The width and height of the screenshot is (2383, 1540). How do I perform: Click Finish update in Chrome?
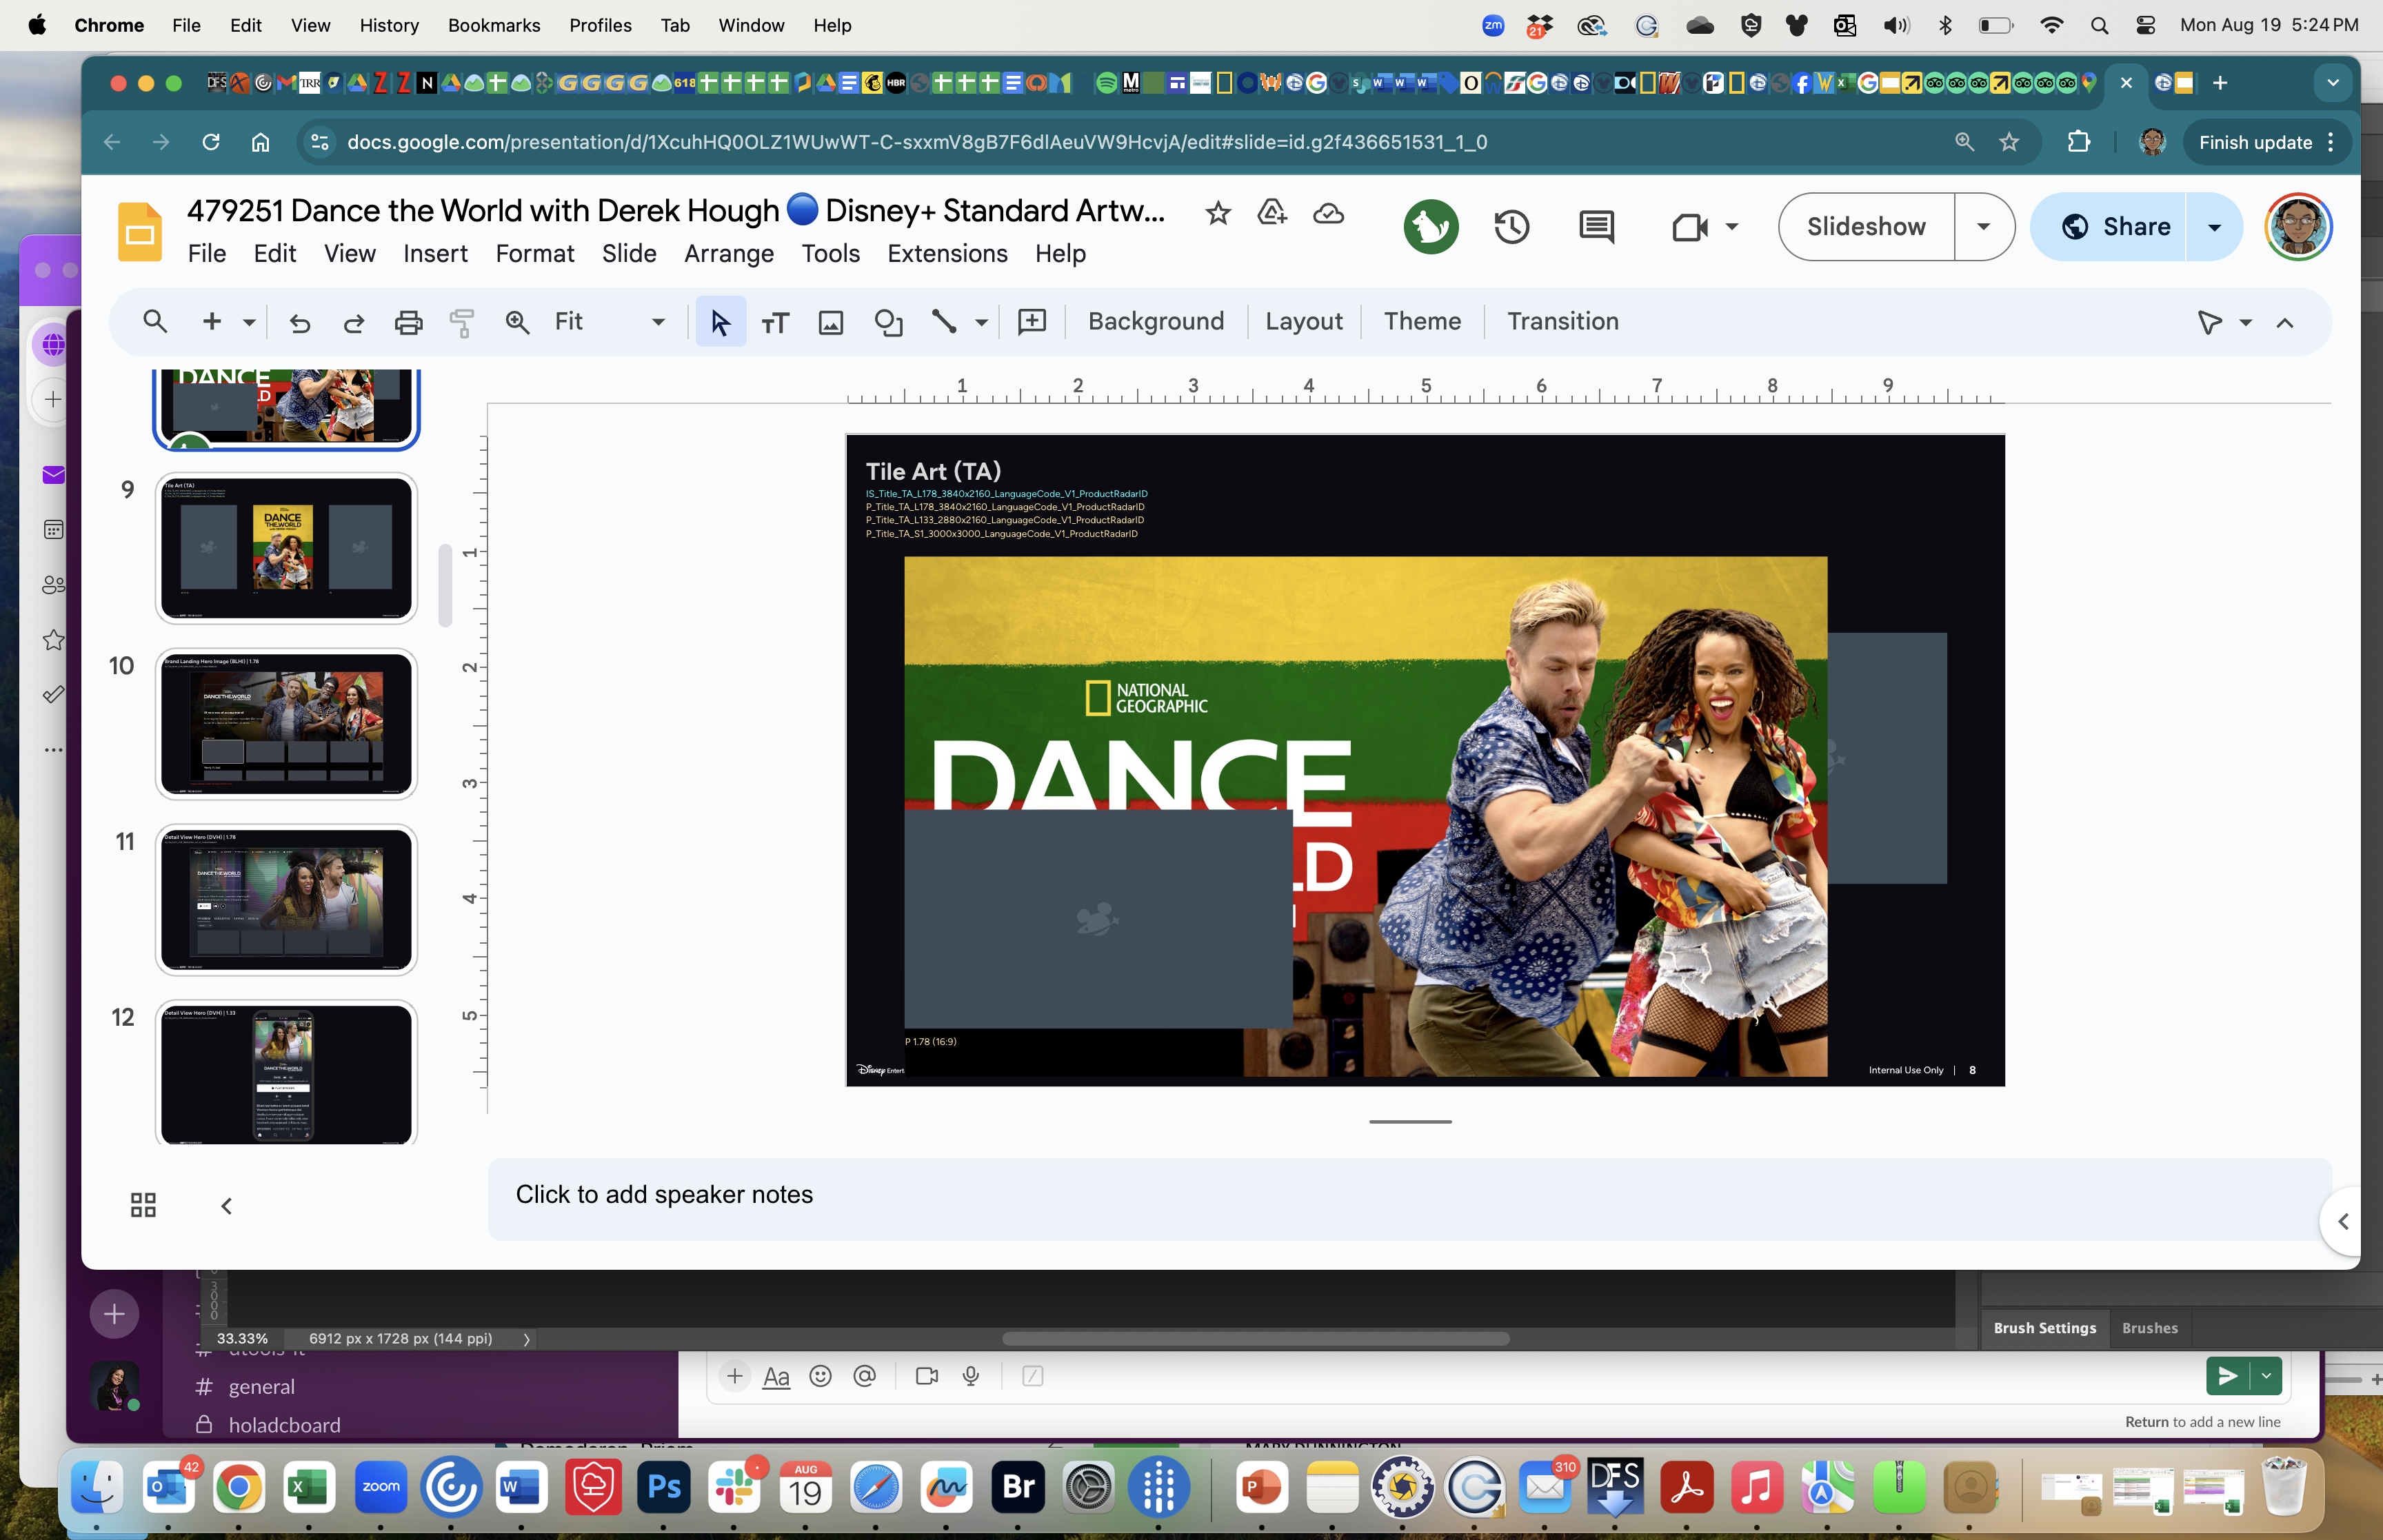[2265, 143]
